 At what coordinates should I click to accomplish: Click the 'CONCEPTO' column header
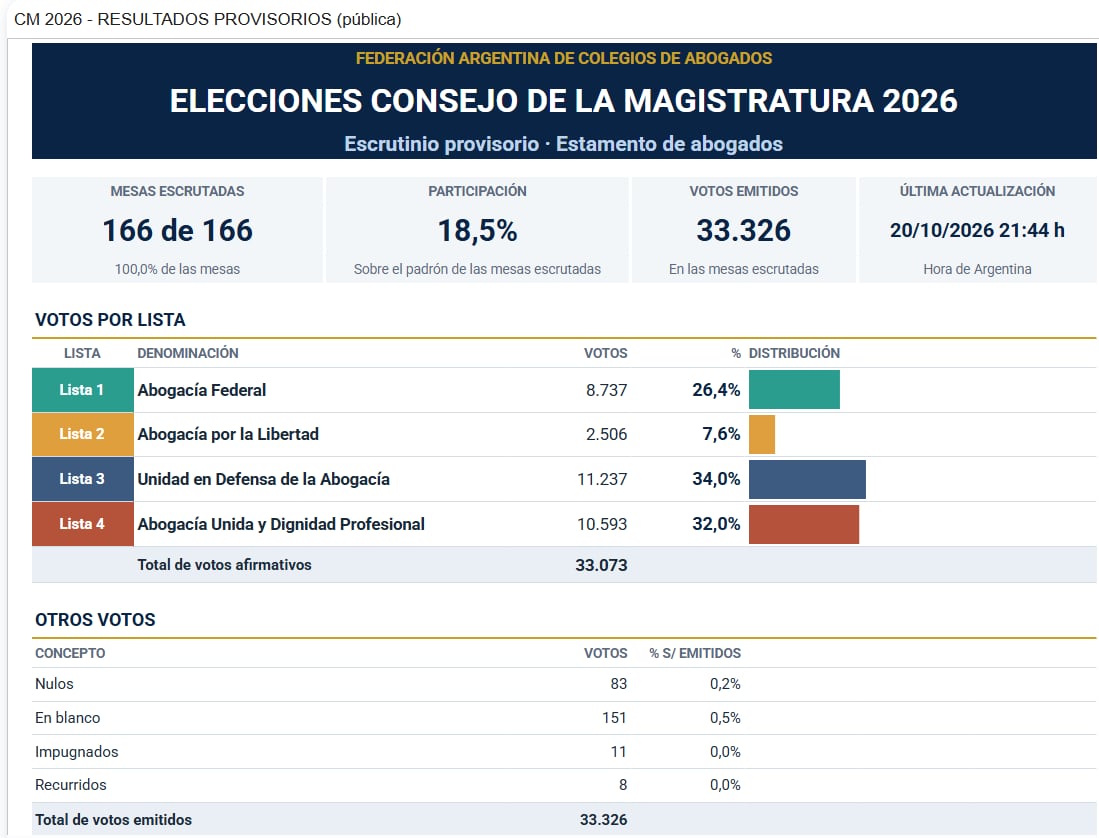(70, 653)
